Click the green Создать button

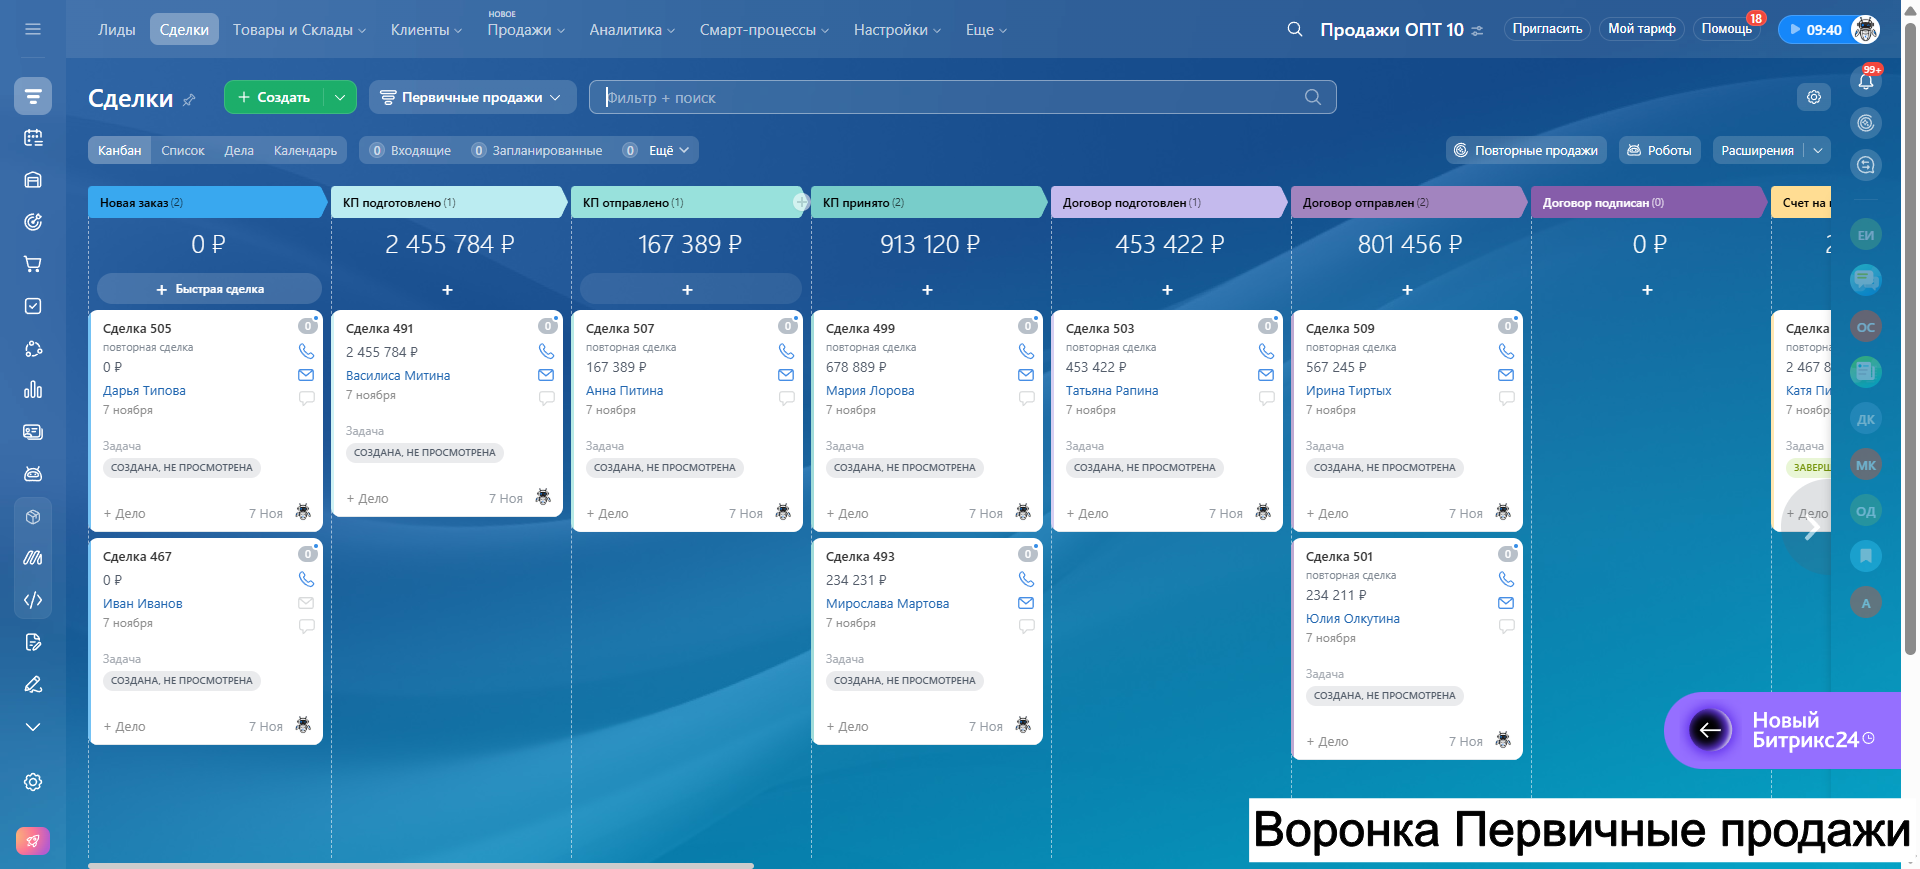click(275, 97)
